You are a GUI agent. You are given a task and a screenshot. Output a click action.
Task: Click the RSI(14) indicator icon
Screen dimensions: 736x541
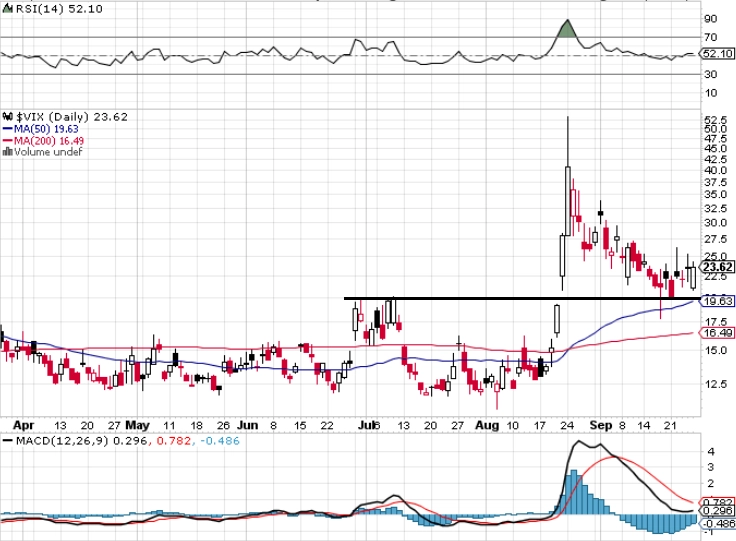coord(8,8)
